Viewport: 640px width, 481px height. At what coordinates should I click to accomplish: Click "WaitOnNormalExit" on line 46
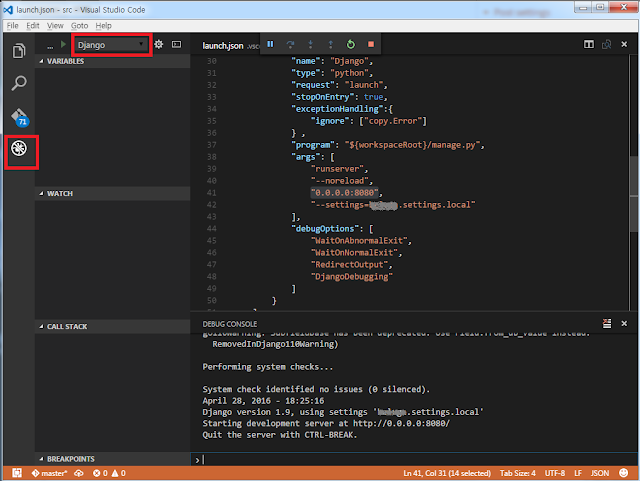(x=354, y=253)
